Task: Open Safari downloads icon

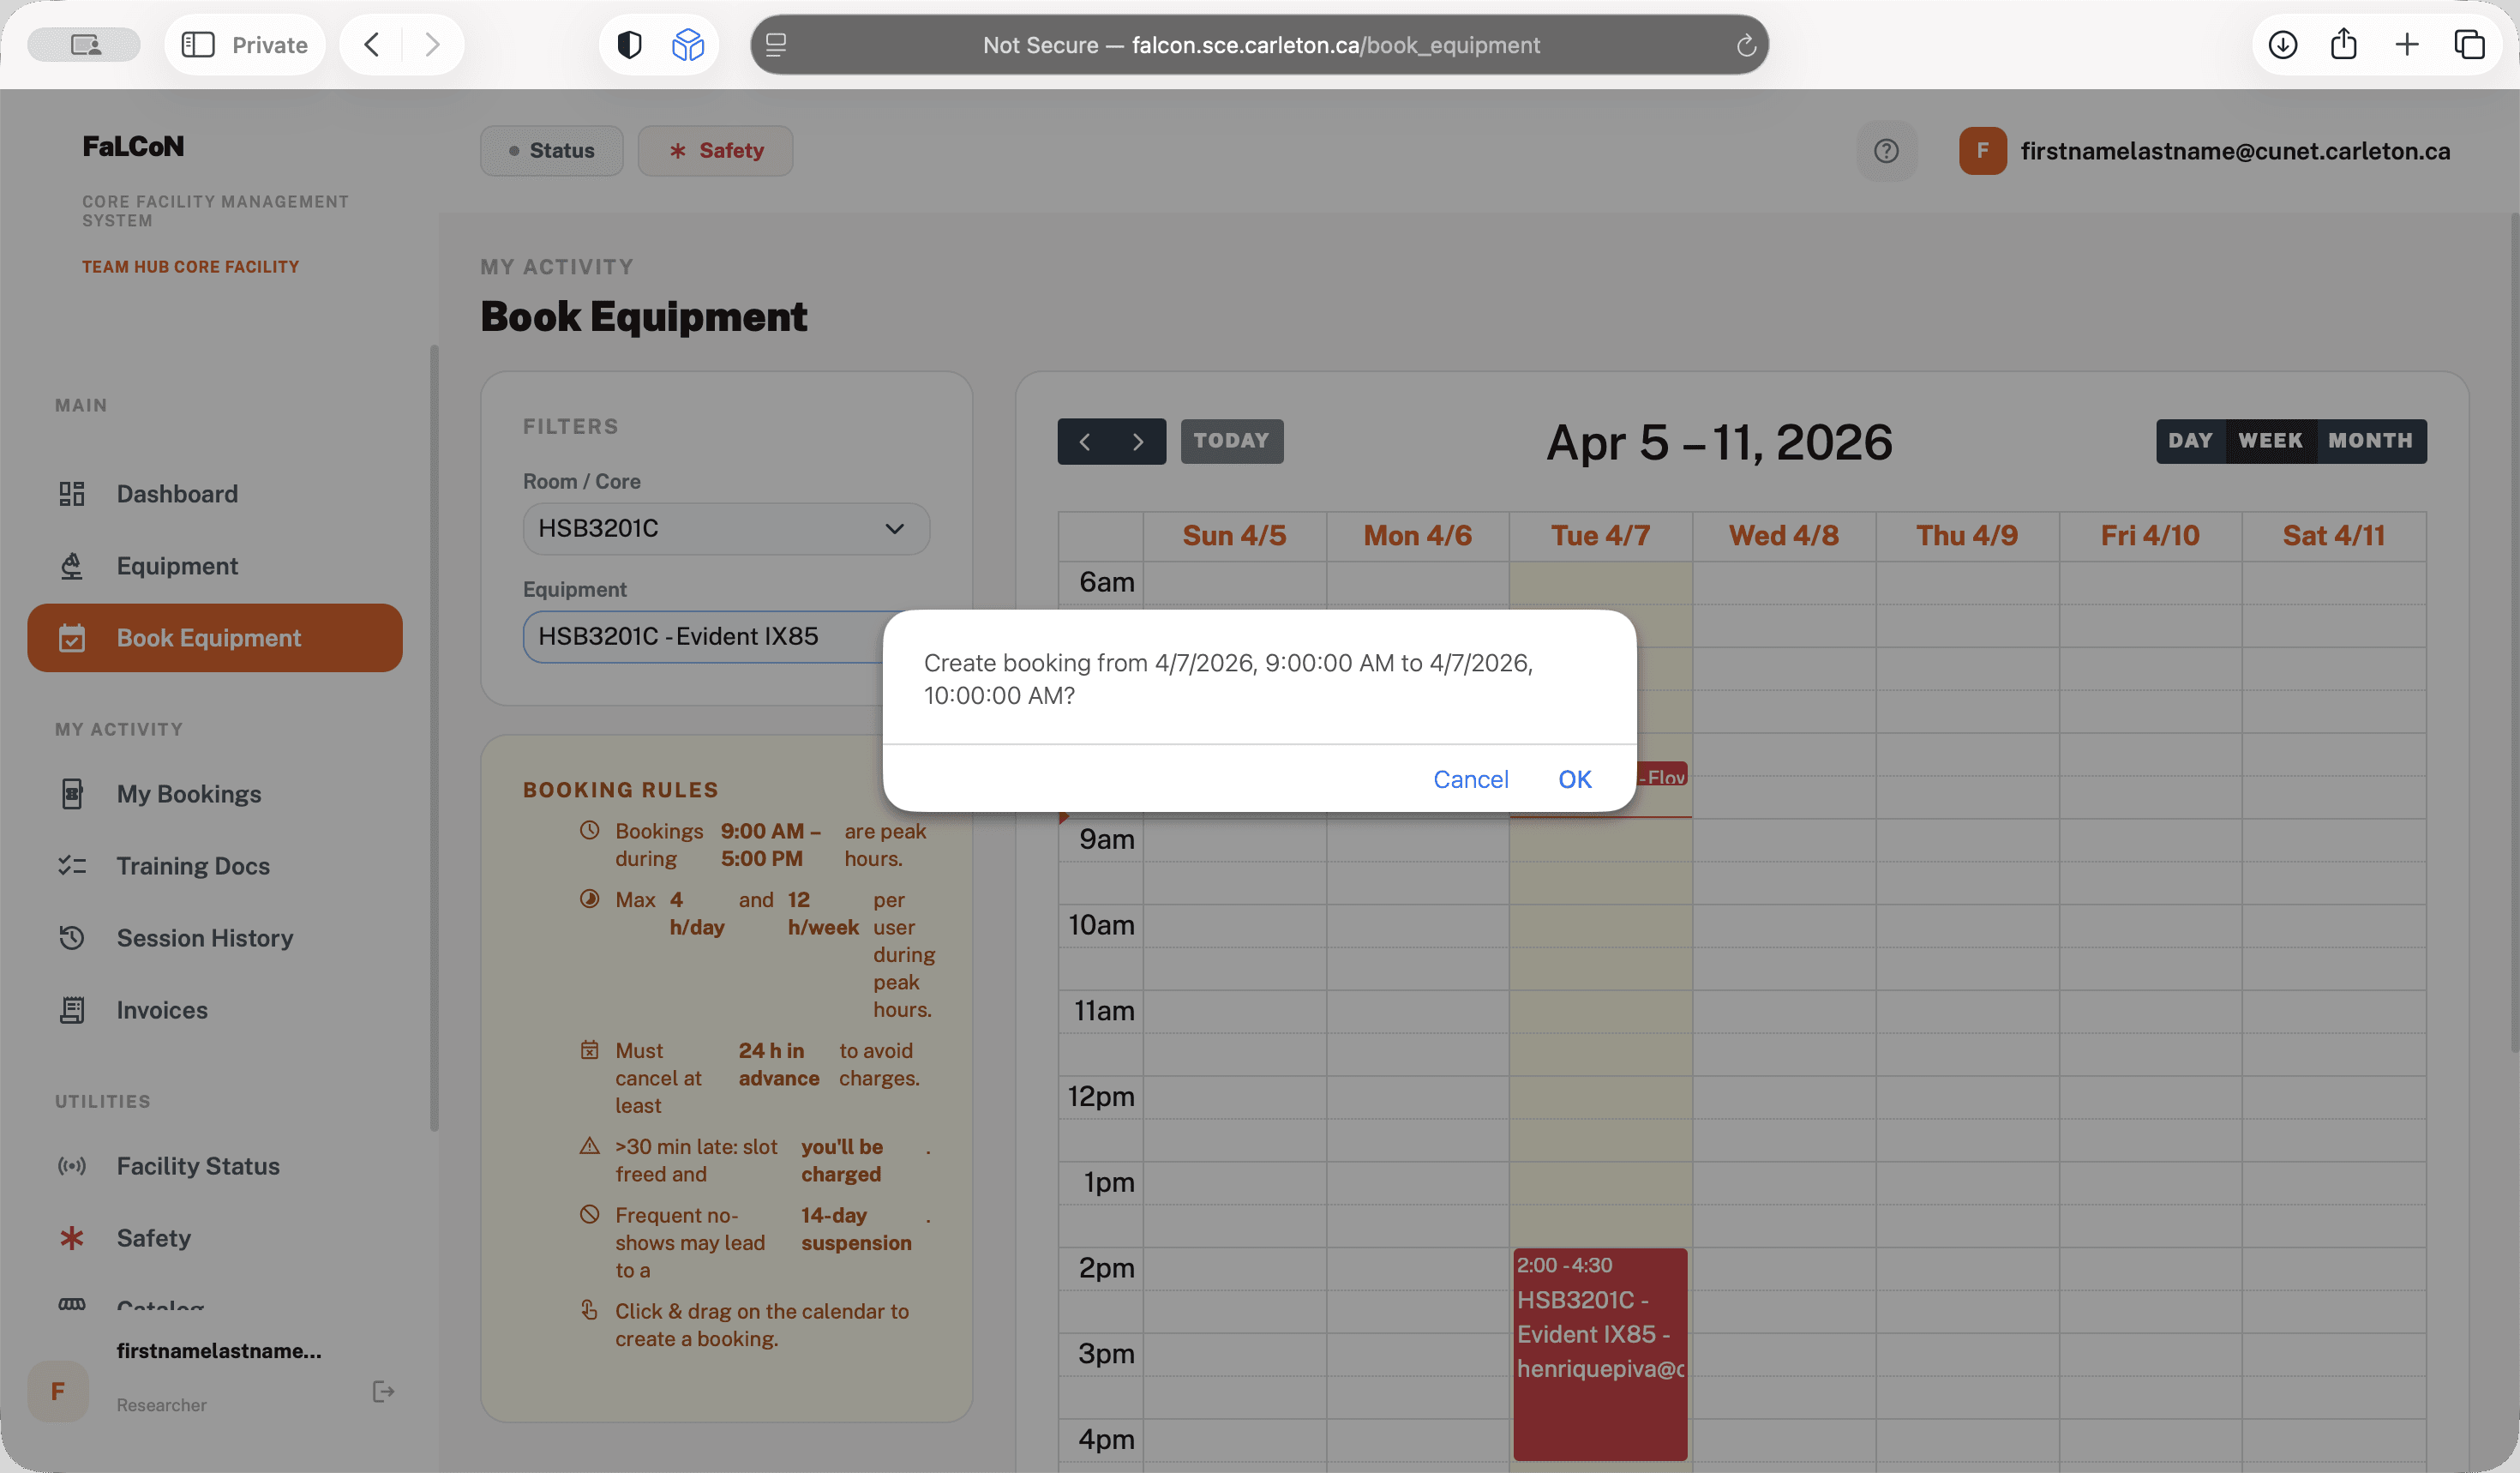Action: [x=2282, y=45]
